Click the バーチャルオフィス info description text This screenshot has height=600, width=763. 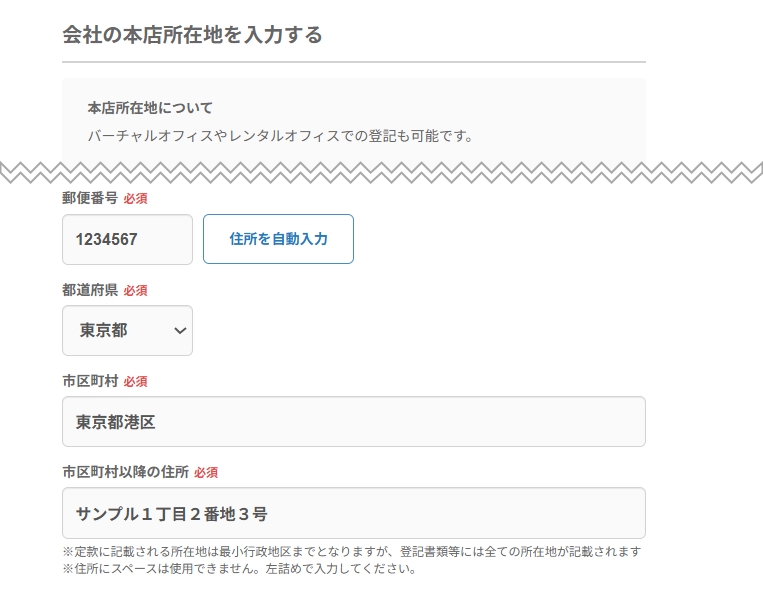tap(280, 135)
